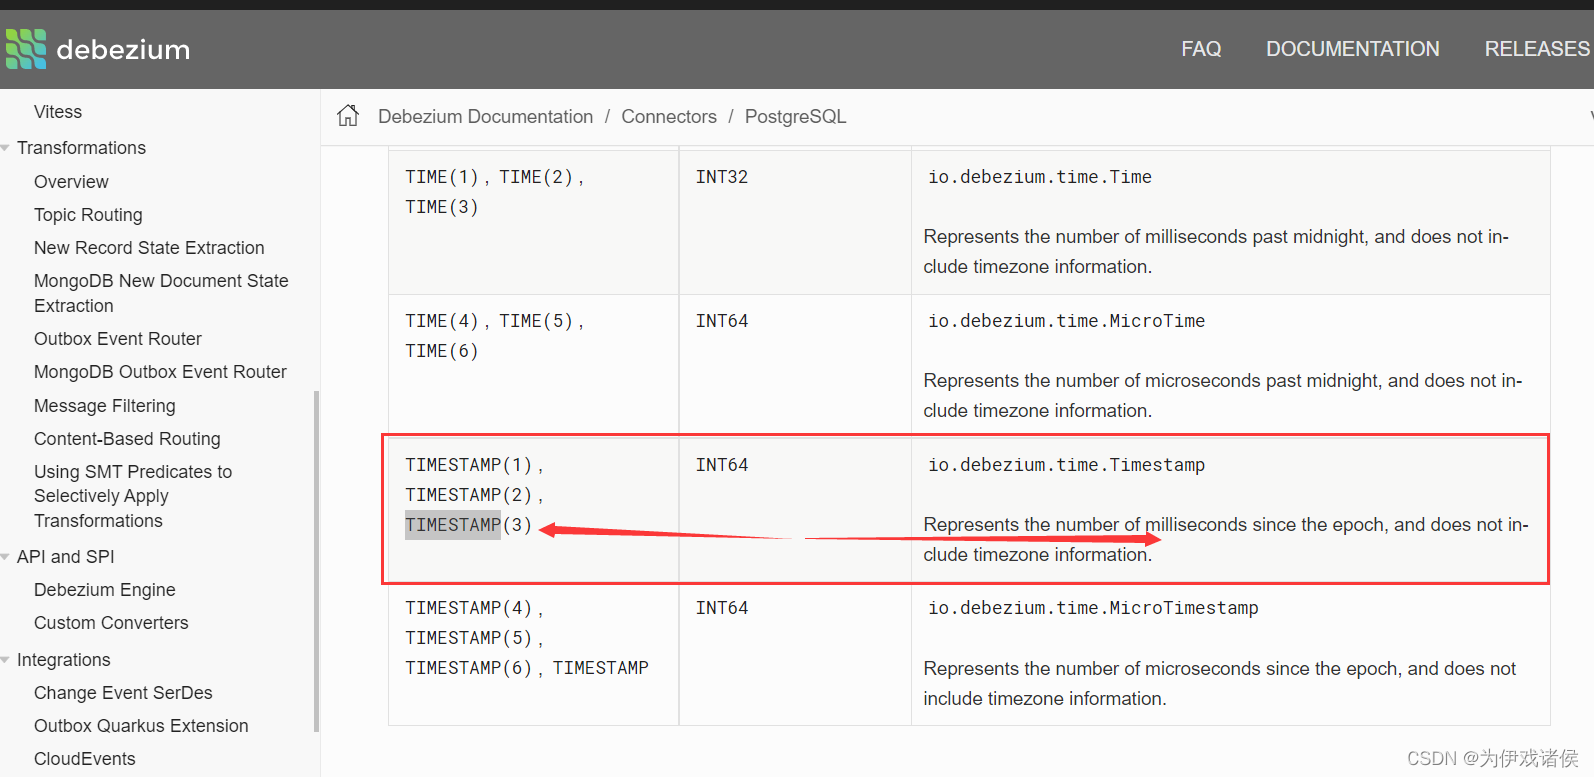Click the TIMESTAMP(6), TIMESTAMP text
The height and width of the screenshot is (777, 1594).
527,668
